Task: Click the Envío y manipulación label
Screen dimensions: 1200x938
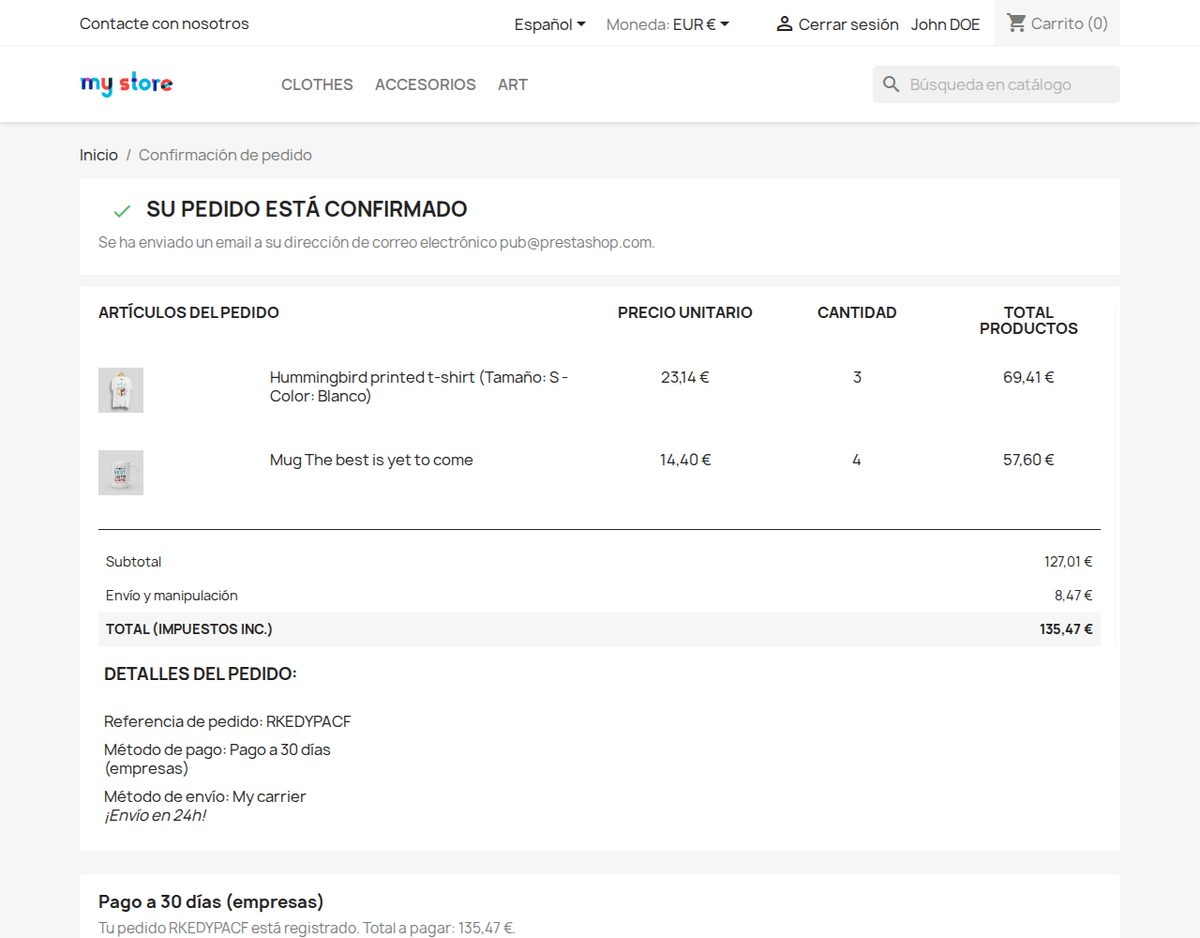Action: (172, 595)
